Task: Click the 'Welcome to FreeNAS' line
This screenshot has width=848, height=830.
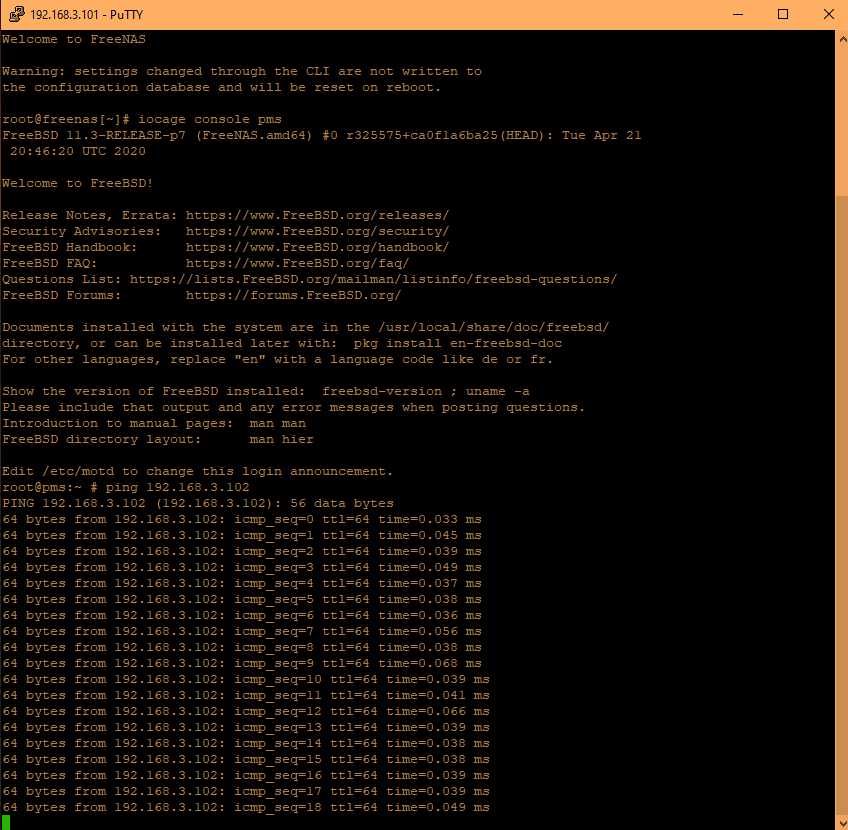Action: point(74,39)
